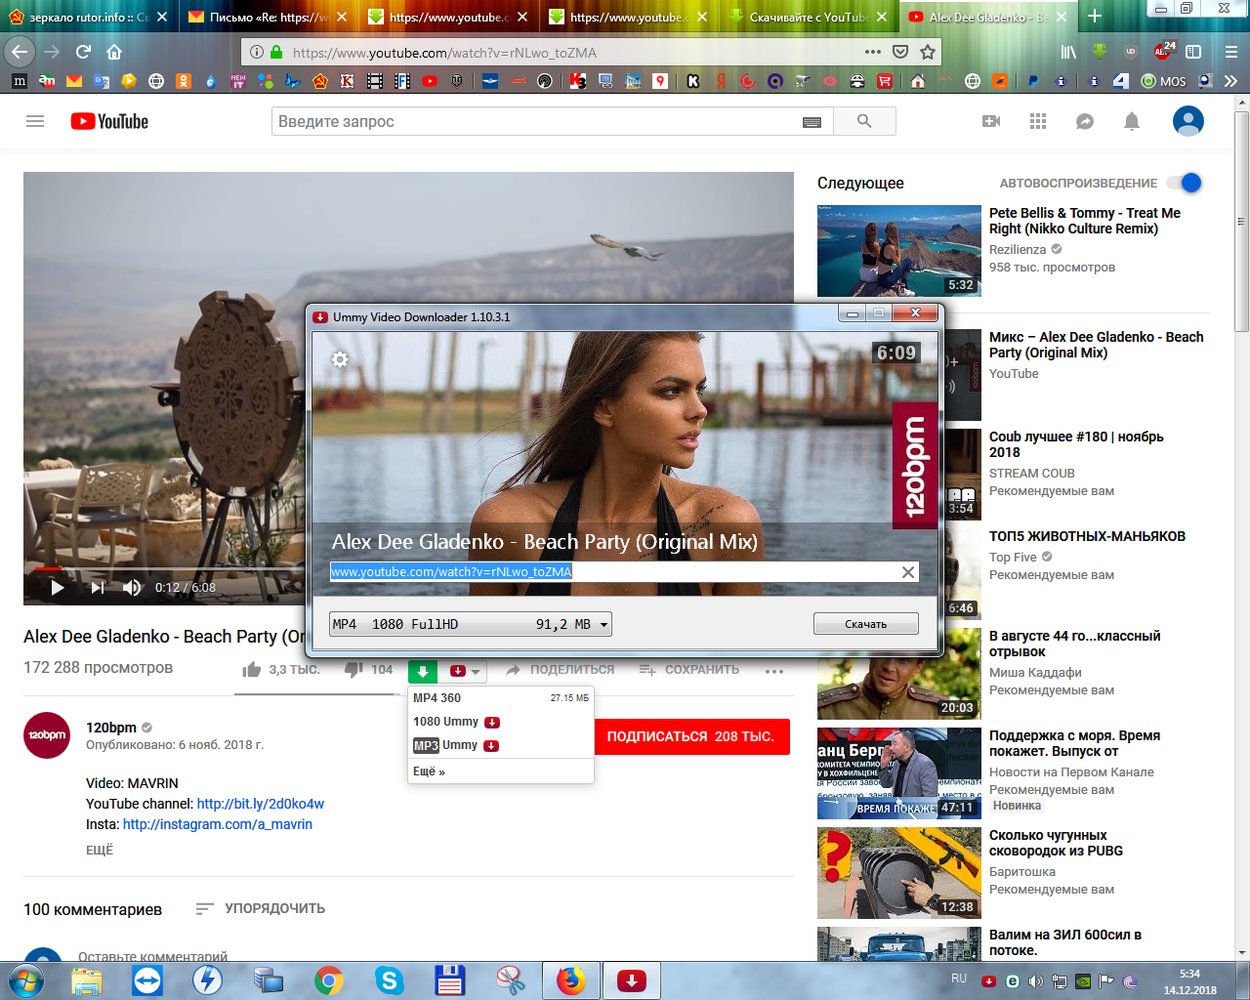Open the Adblock Plus extension icon

coord(1164,52)
